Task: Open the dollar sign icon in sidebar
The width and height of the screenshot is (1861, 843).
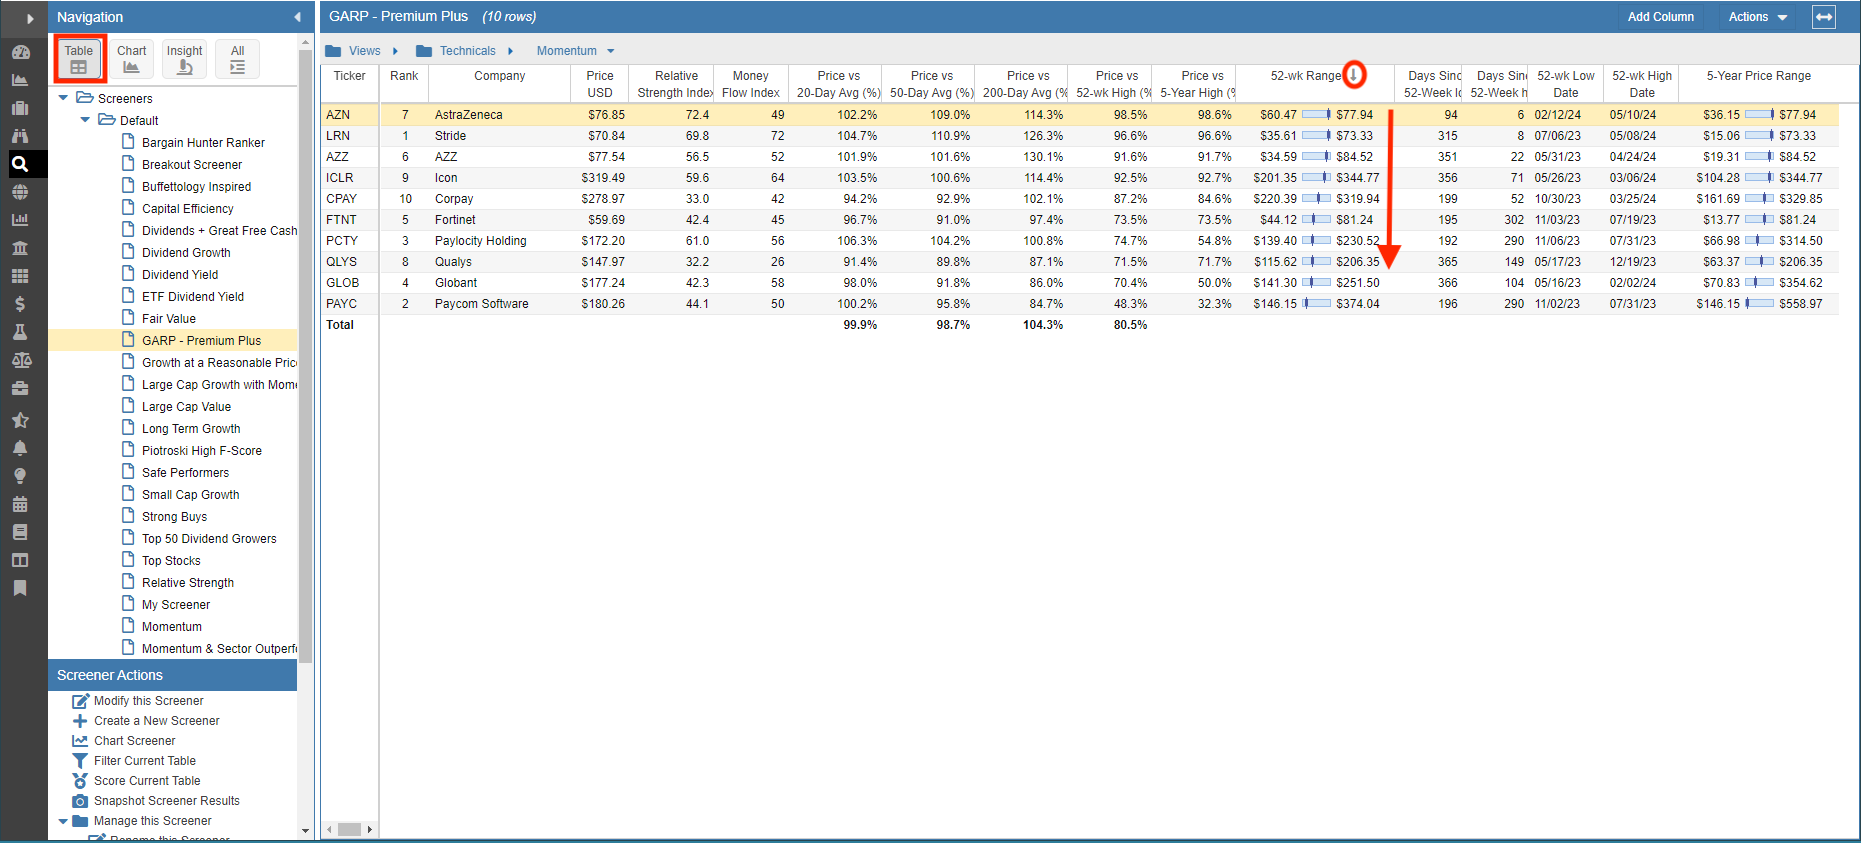Action: (20, 304)
